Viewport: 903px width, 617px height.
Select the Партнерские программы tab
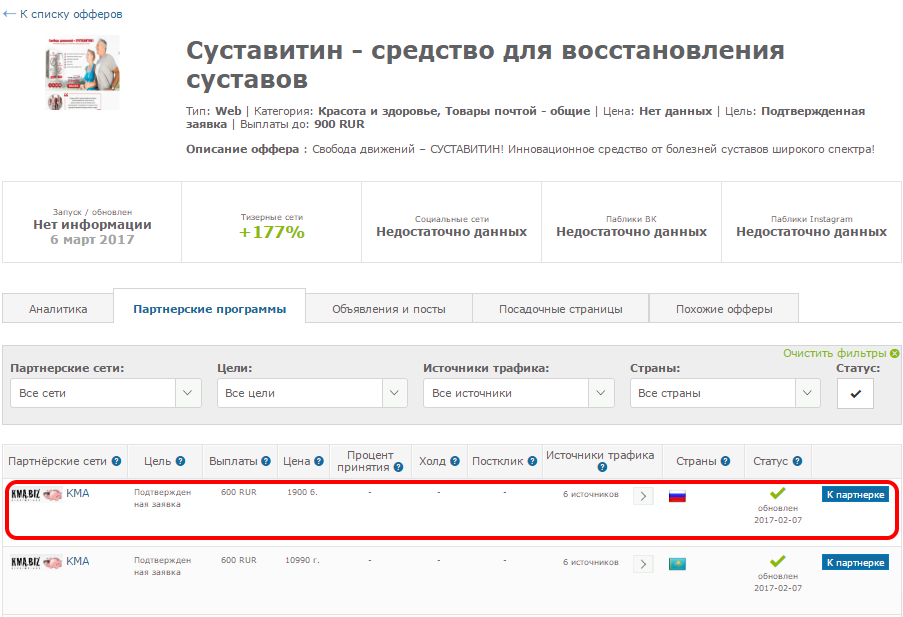click(209, 306)
